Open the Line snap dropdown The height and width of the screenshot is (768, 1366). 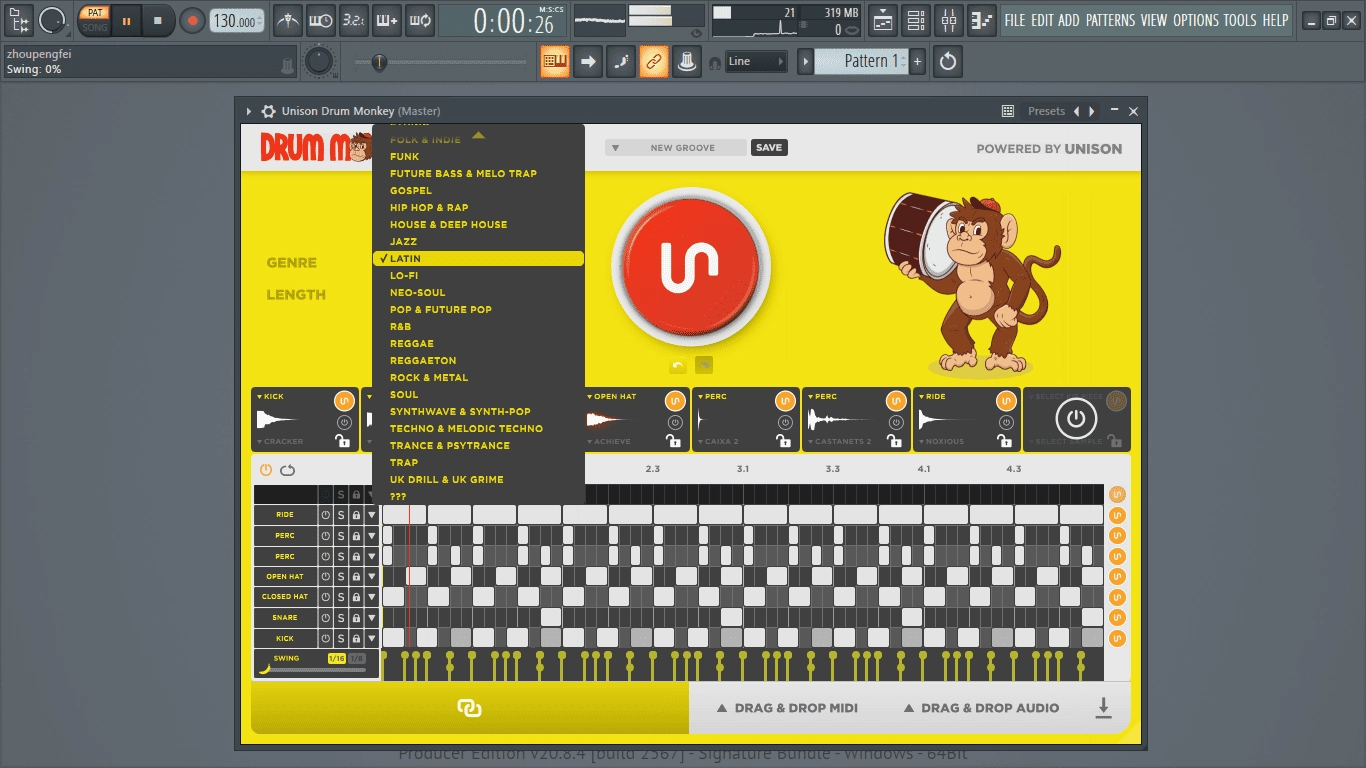tap(756, 61)
